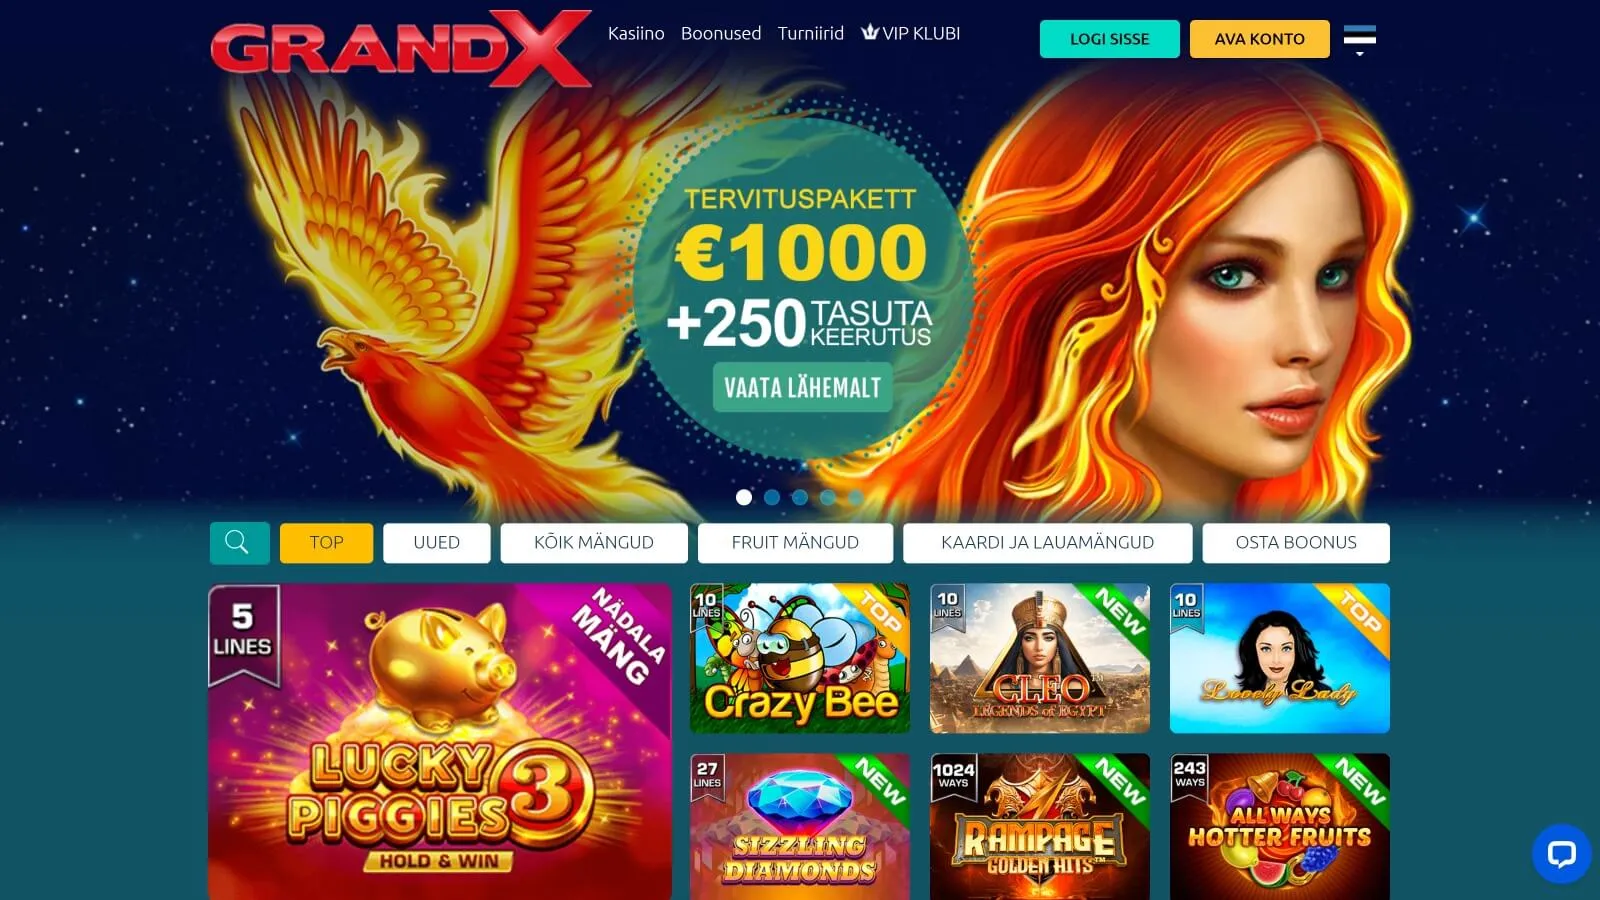1600x900 pixels.
Task: Click the crown icon beside VIP KLUBI
Action: pos(870,33)
